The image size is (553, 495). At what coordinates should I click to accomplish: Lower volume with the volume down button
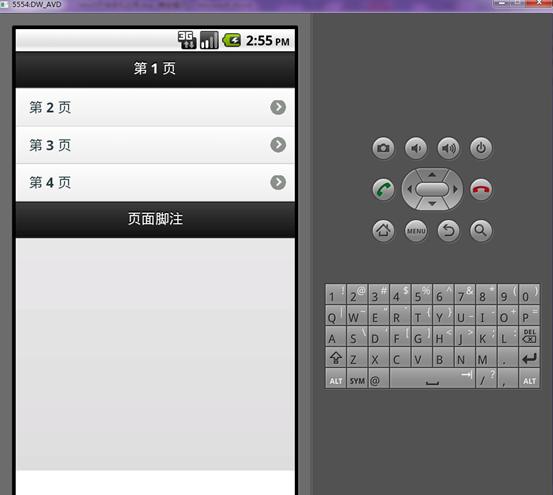pos(416,148)
